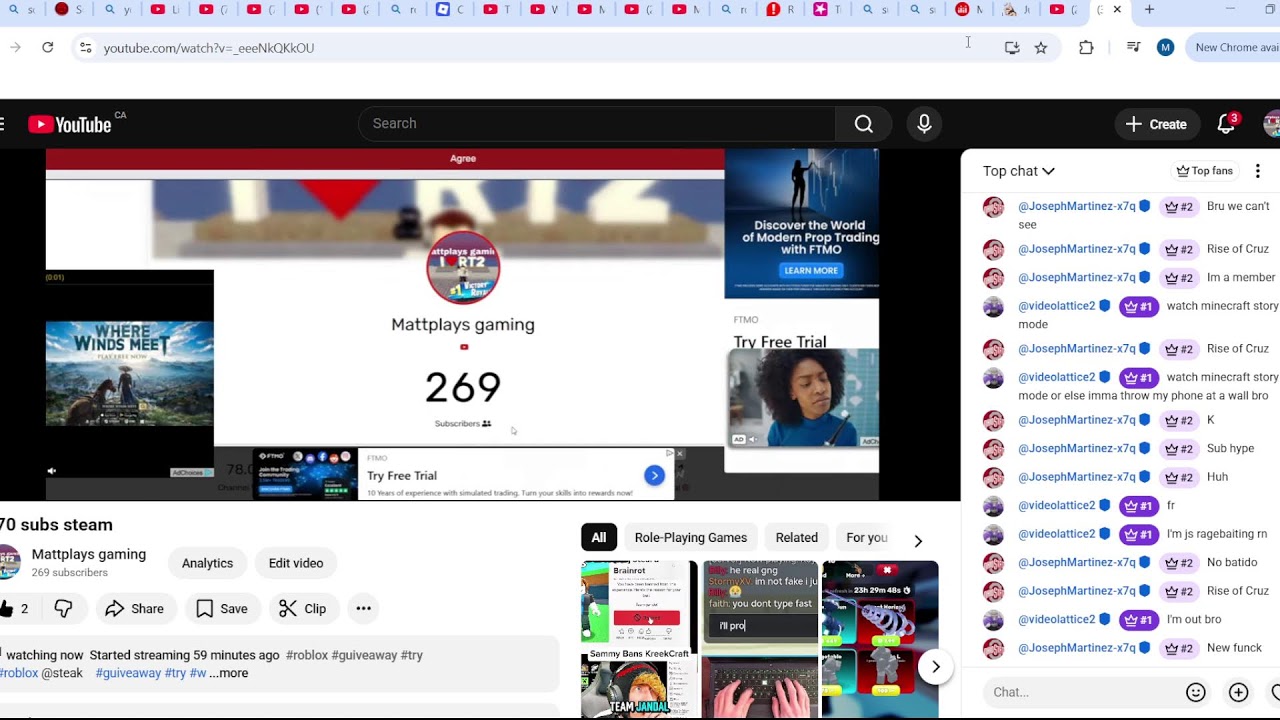Open Chrome profile avatar M

click(1165, 47)
